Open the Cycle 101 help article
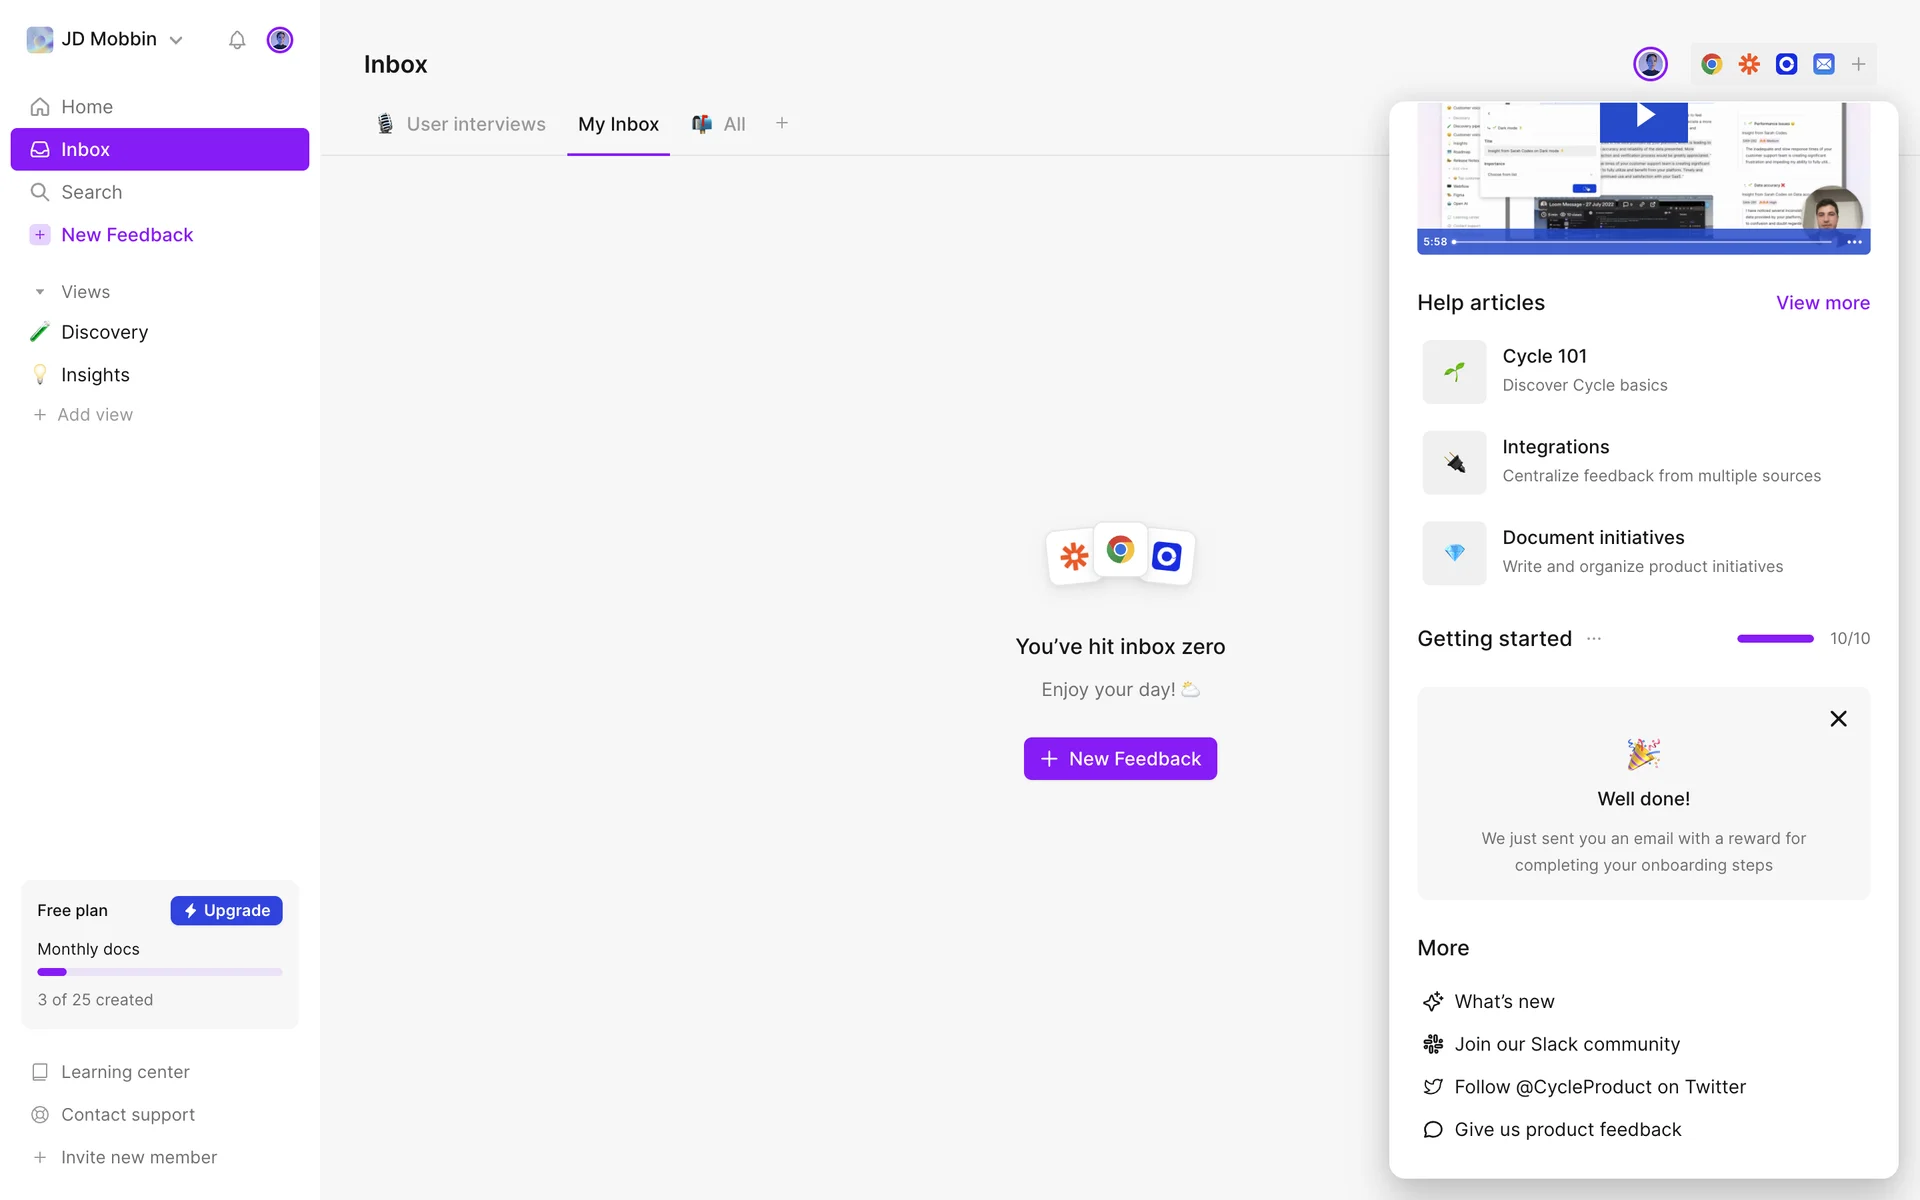Viewport: 1920px width, 1200px height. click(x=1544, y=357)
